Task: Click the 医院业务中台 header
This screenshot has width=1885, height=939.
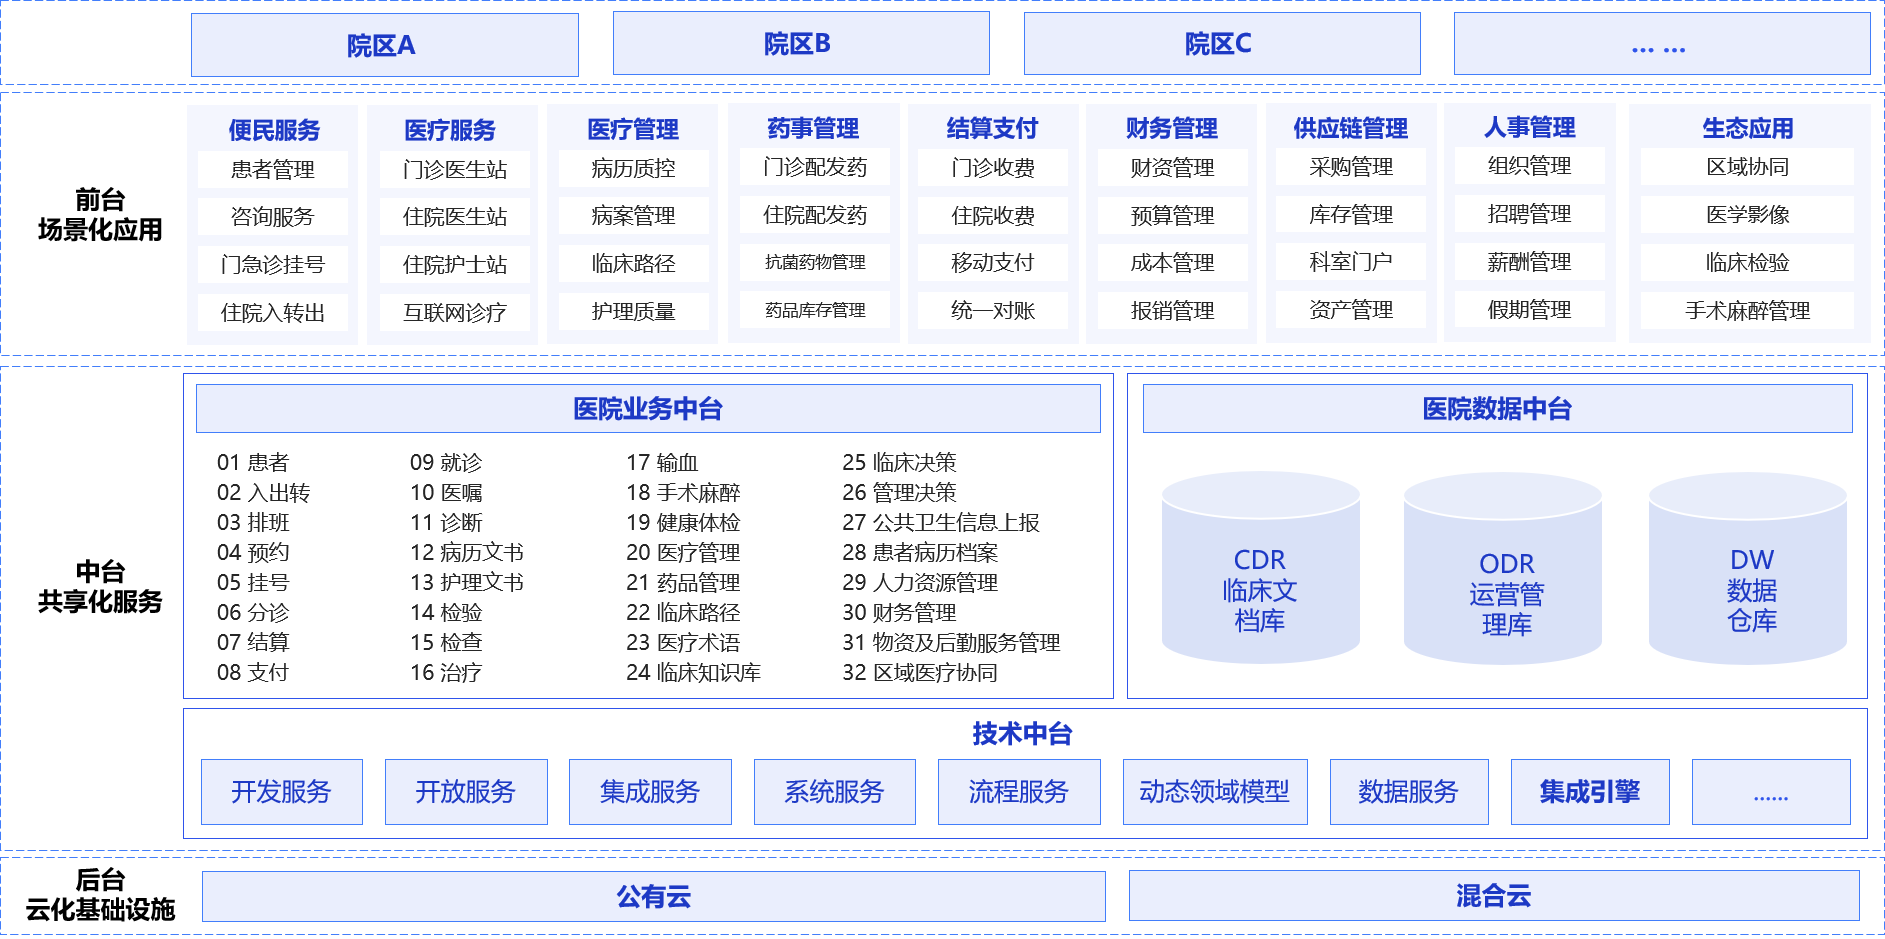Action: [648, 409]
